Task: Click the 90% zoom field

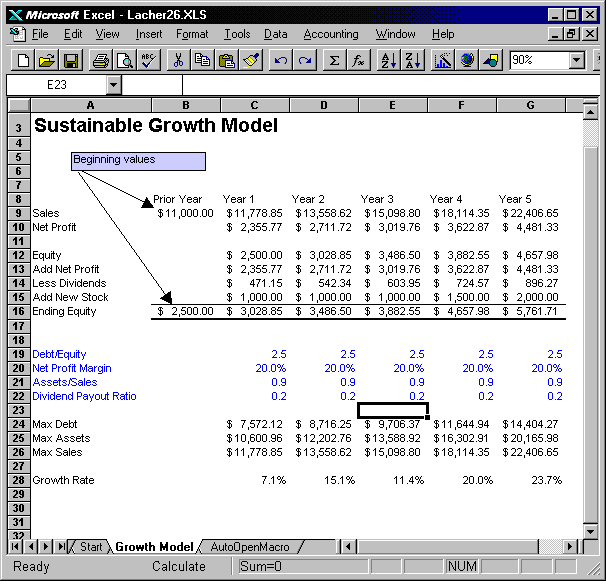Action: pos(539,60)
